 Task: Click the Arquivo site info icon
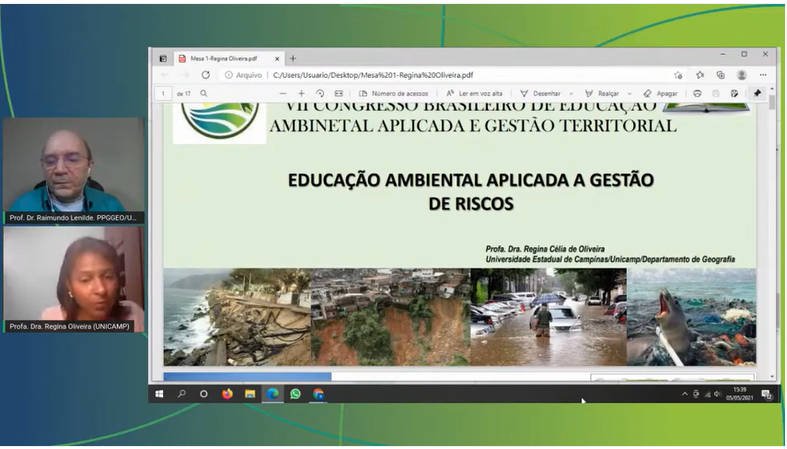tap(229, 75)
